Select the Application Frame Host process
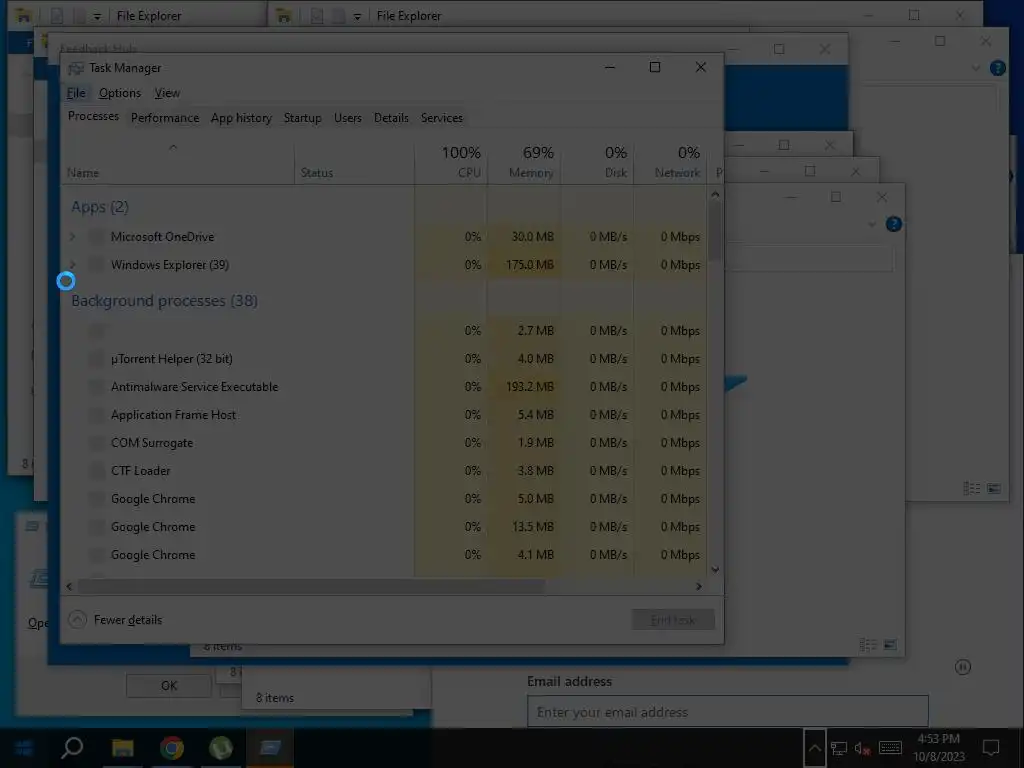The image size is (1024, 768). [x=385, y=415]
